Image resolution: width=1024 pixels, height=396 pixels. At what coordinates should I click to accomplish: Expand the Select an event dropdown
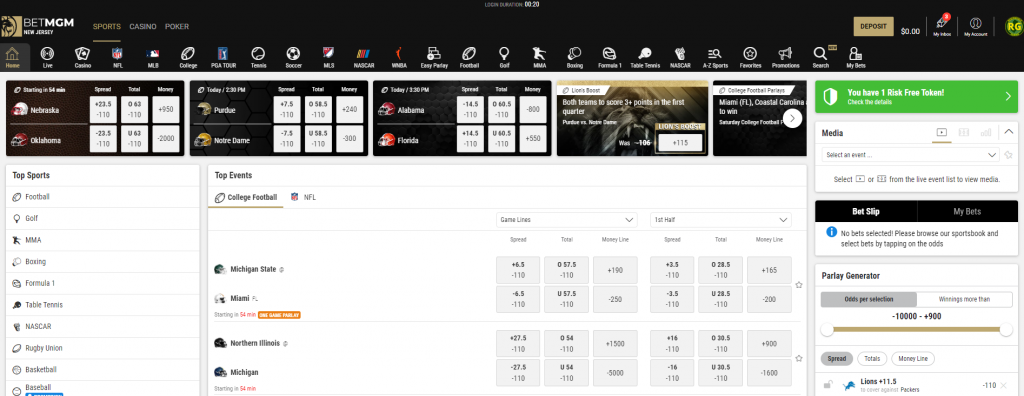tap(910, 155)
